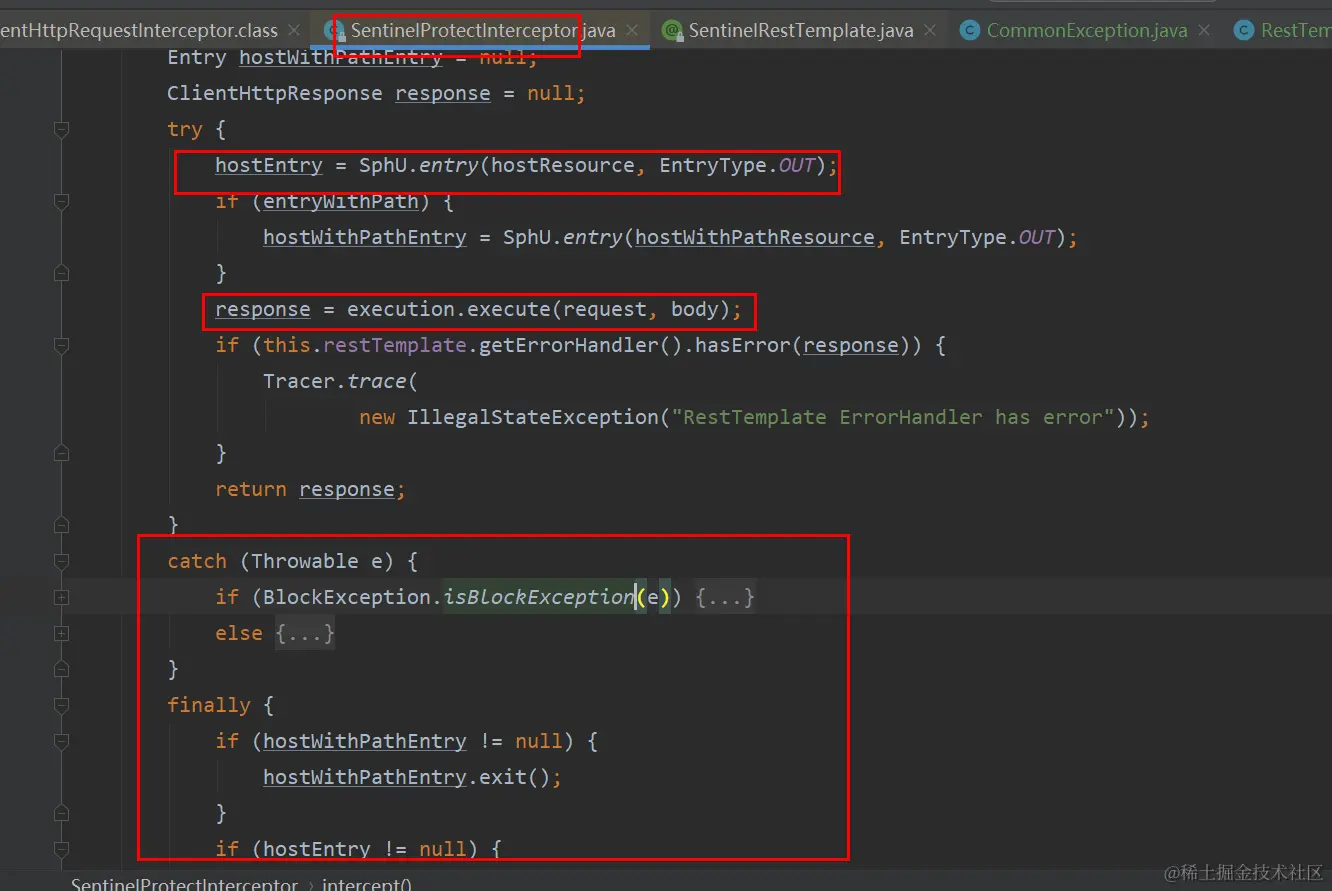Click hostResource in the SphU.entry call

click(x=563, y=165)
